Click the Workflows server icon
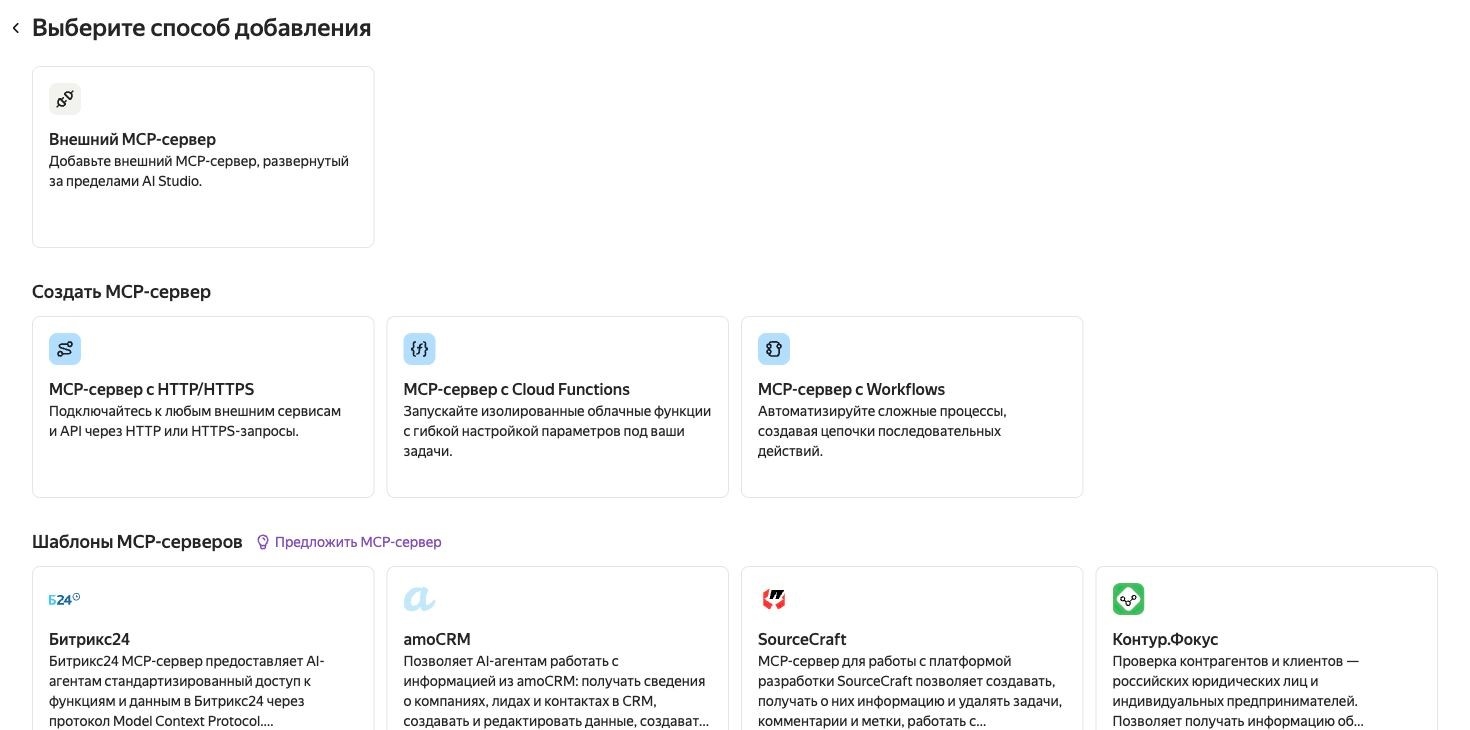This screenshot has height=730, width=1470. (774, 349)
